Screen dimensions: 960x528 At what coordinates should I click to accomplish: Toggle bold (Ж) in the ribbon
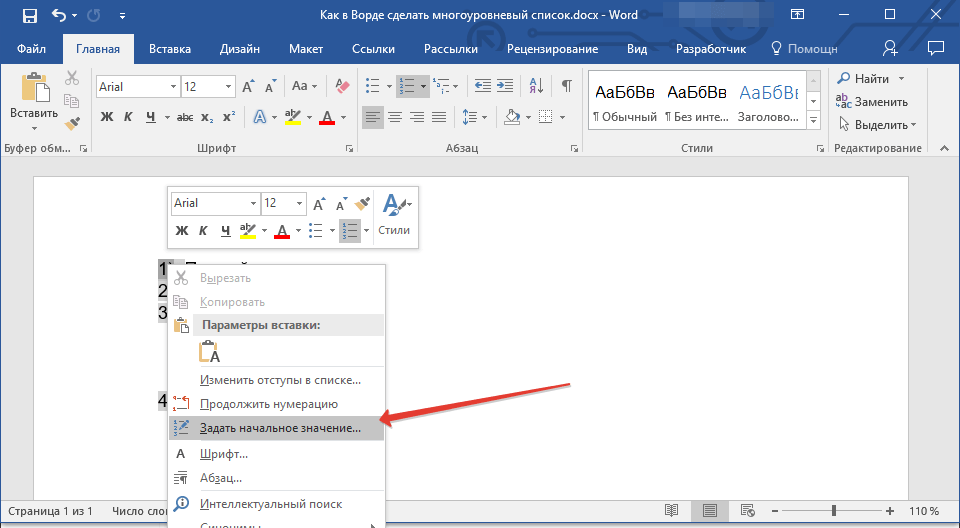coord(107,117)
